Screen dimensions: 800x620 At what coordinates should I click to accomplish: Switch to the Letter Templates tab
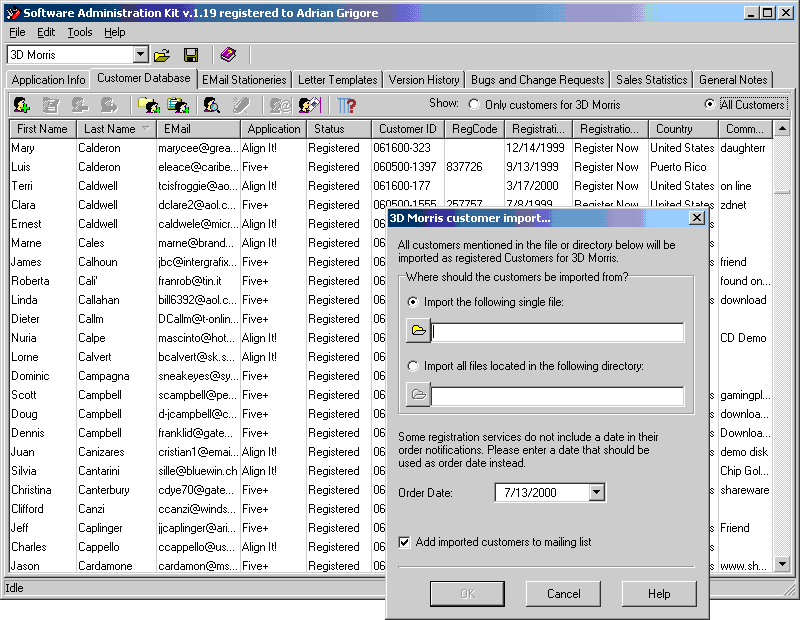pos(337,80)
